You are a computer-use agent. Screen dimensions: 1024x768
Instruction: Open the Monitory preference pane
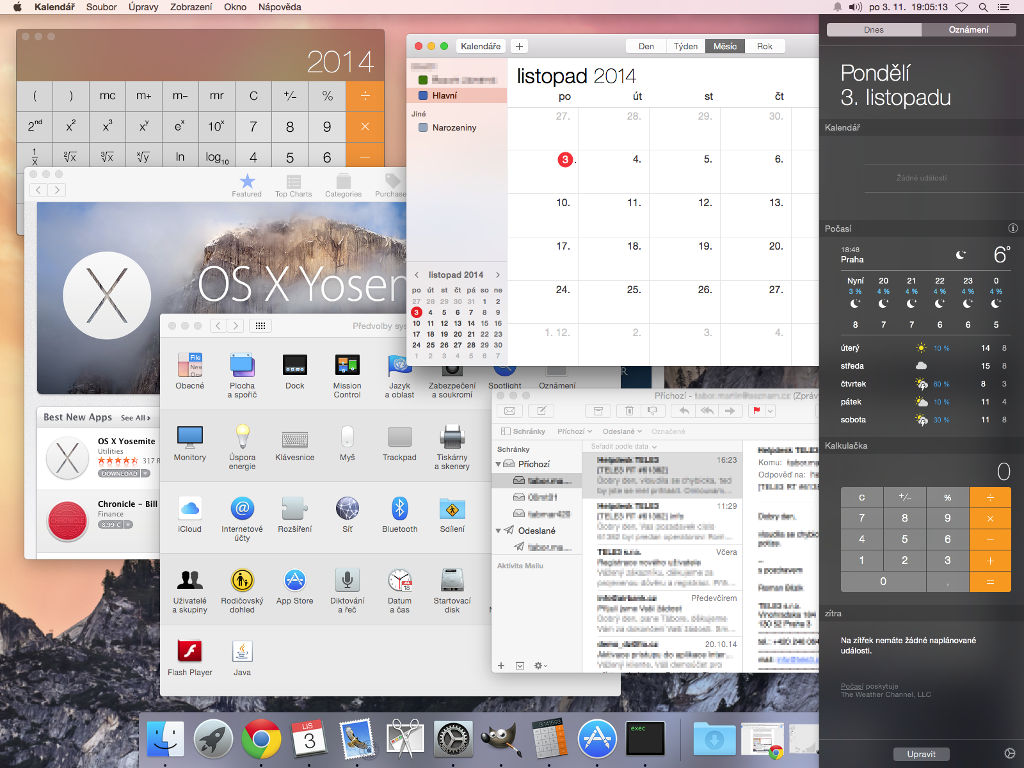(190, 443)
